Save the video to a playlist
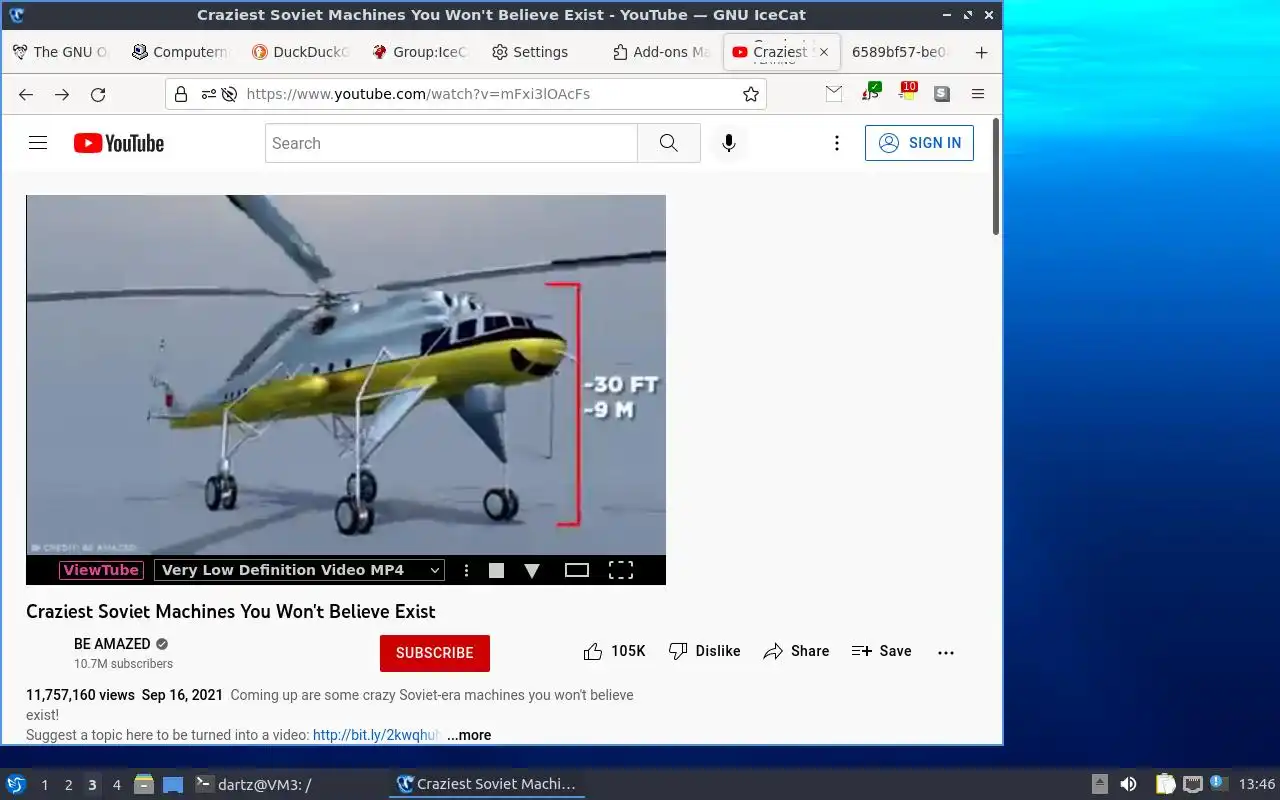1280x800 pixels. point(881,651)
